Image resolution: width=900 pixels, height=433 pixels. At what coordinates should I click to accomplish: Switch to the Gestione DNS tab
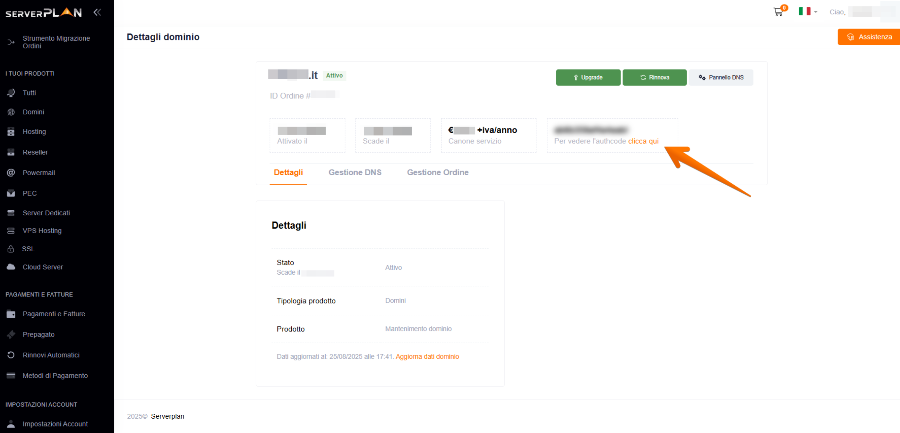[x=354, y=173]
